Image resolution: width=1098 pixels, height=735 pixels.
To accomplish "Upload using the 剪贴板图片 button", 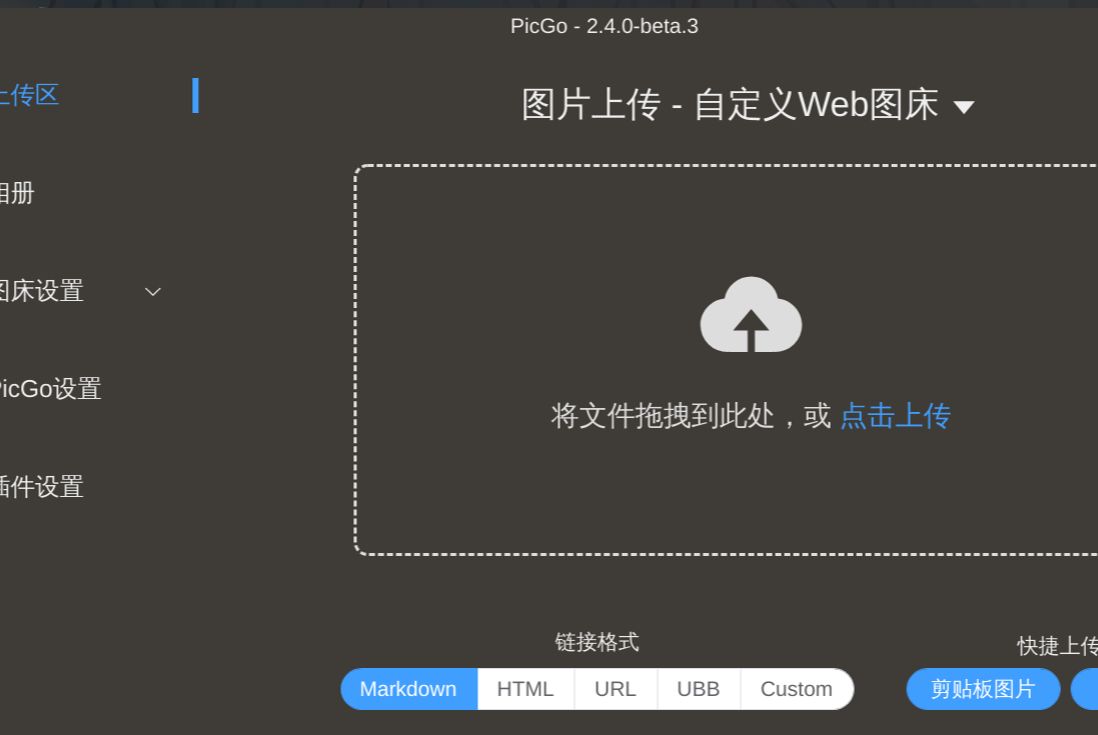I will pos(982,689).
